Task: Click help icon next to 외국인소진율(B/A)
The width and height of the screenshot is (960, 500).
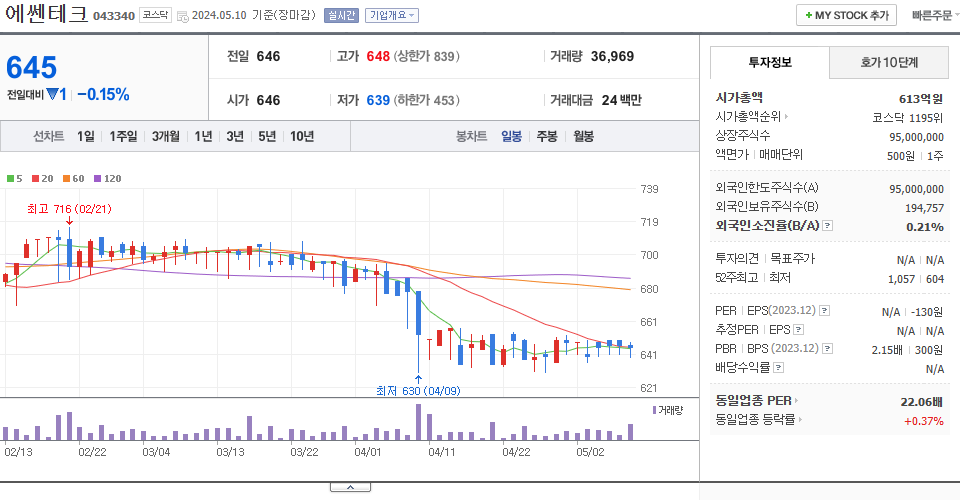Action: pos(828,226)
